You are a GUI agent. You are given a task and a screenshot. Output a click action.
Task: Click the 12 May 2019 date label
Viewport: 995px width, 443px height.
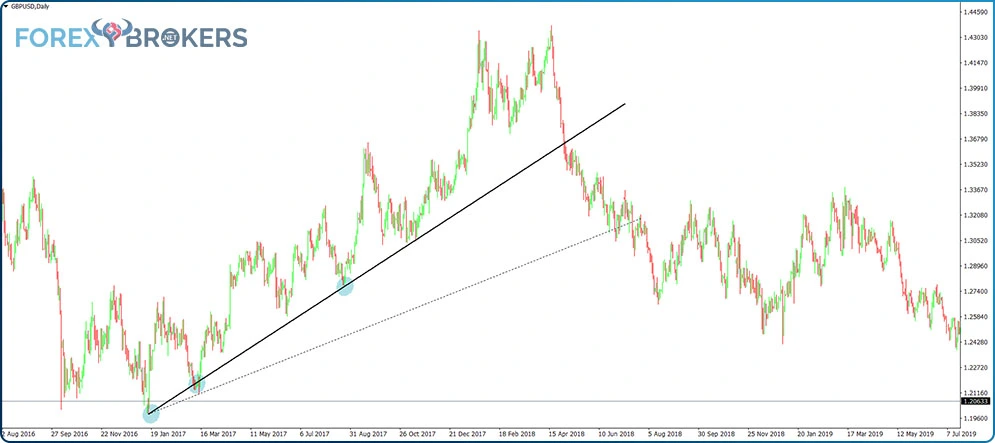point(914,433)
